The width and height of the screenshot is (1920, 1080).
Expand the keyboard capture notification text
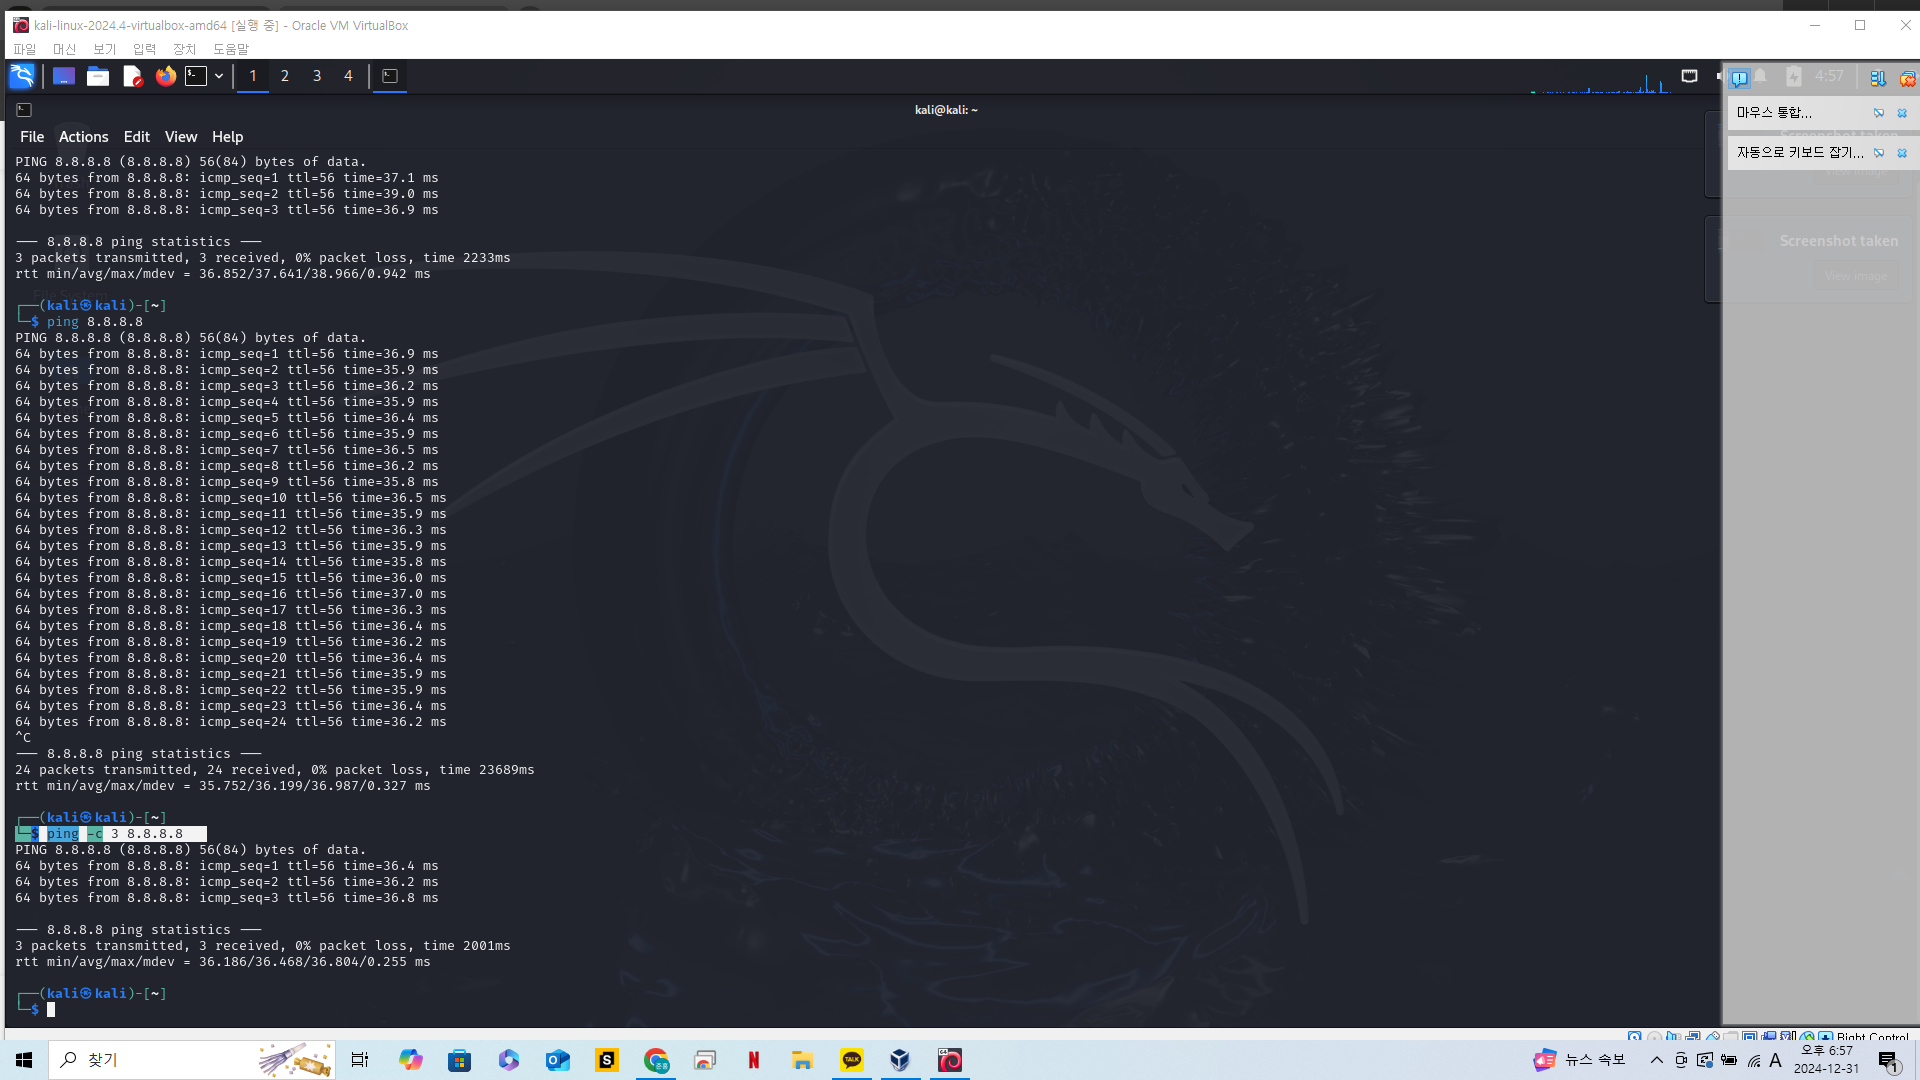1800,152
